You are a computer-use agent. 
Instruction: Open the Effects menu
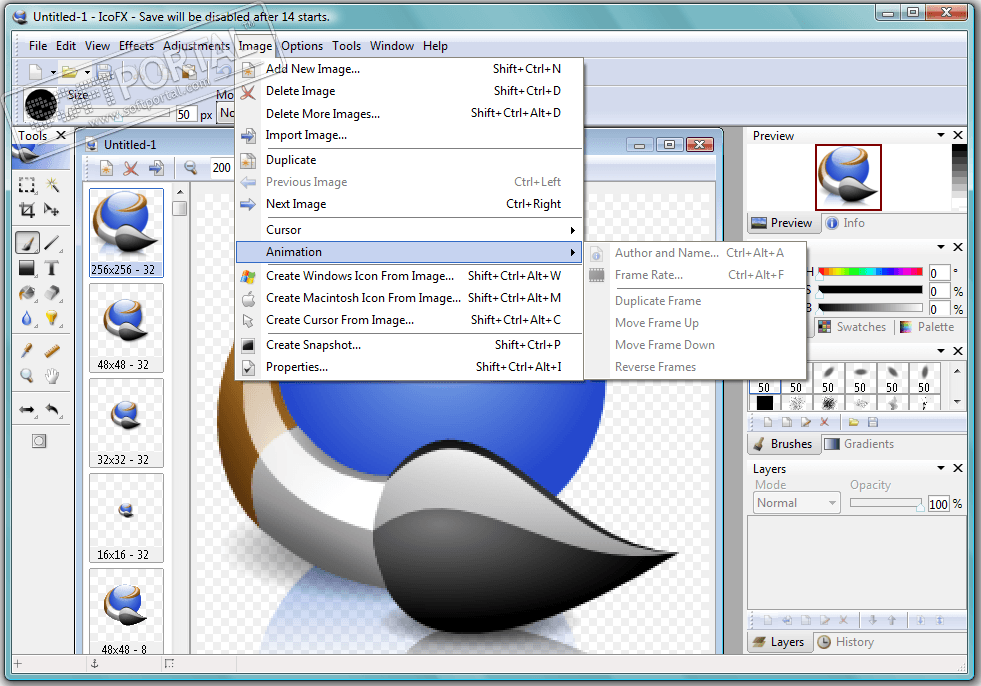tap(136, 46)
